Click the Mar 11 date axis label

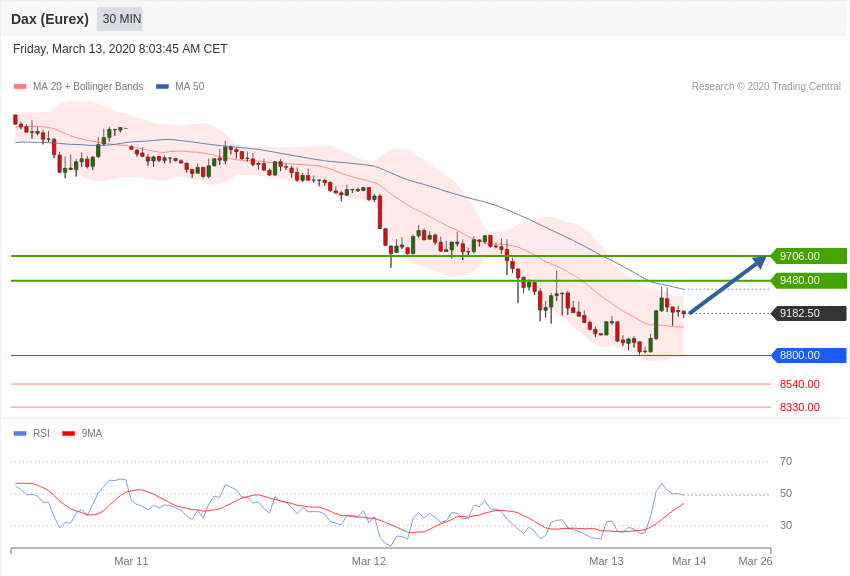click(131, 561)
